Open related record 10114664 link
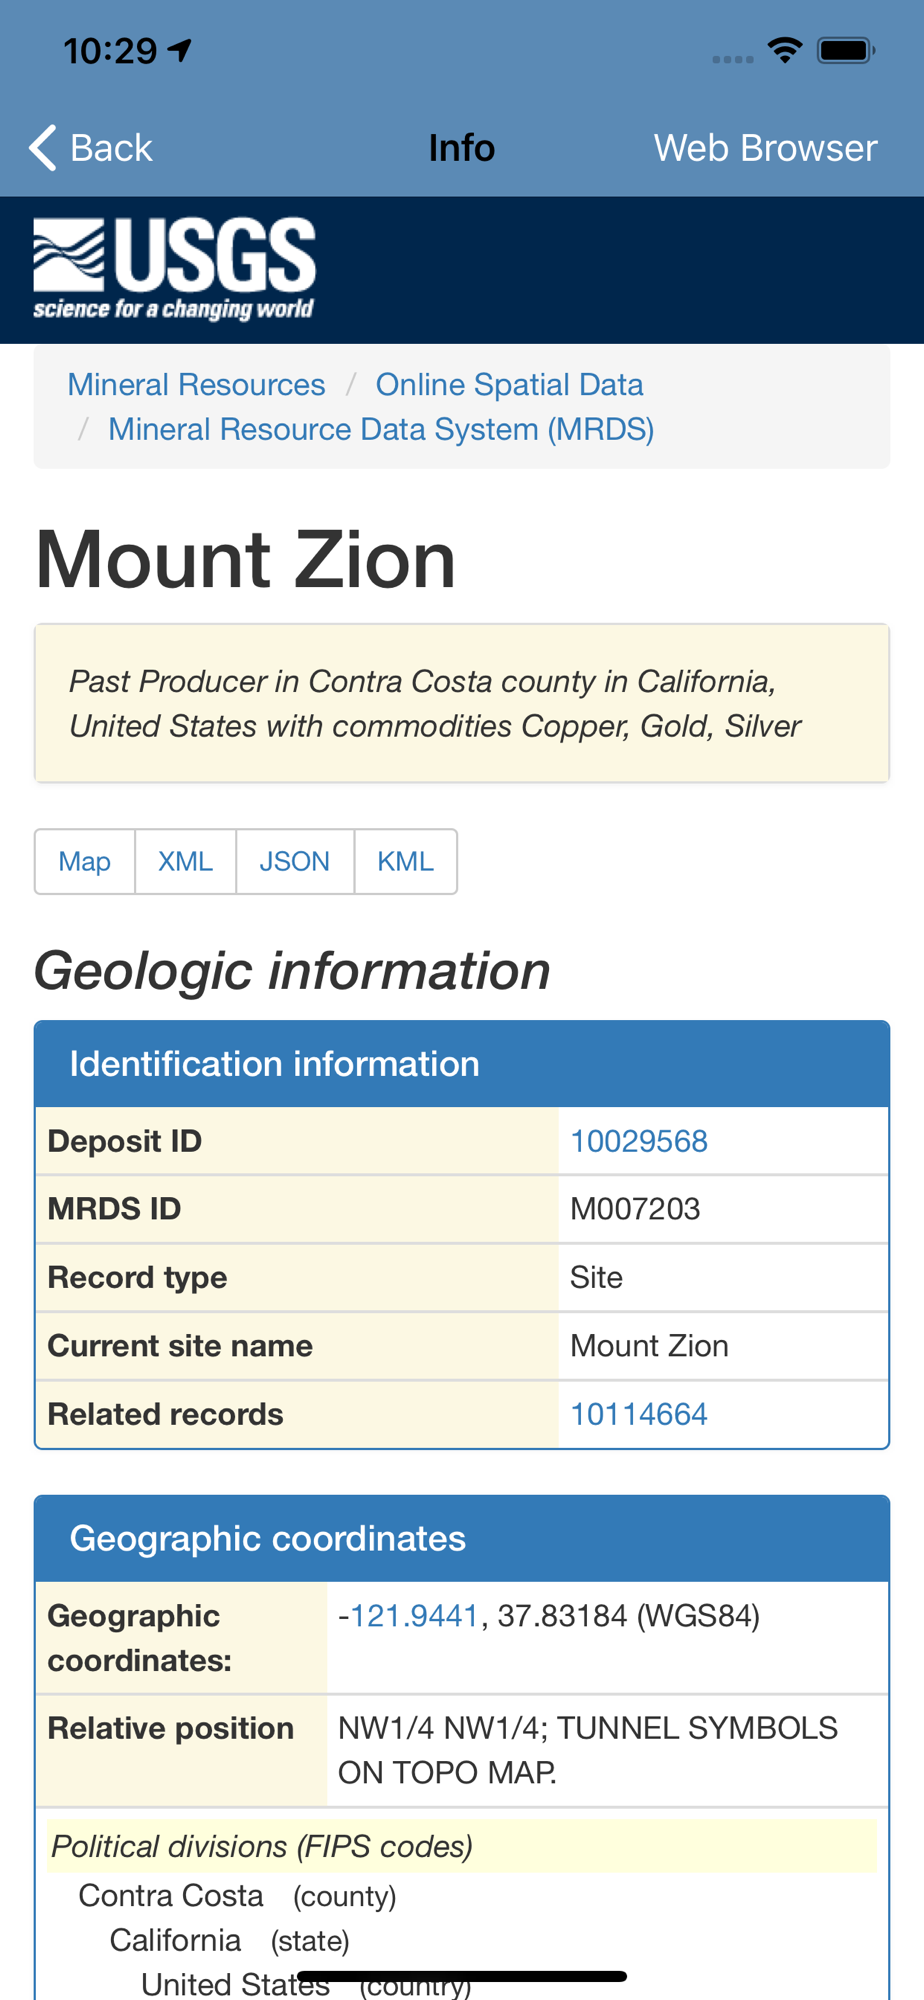The image size is (924, 2000). pos(639,1414)
